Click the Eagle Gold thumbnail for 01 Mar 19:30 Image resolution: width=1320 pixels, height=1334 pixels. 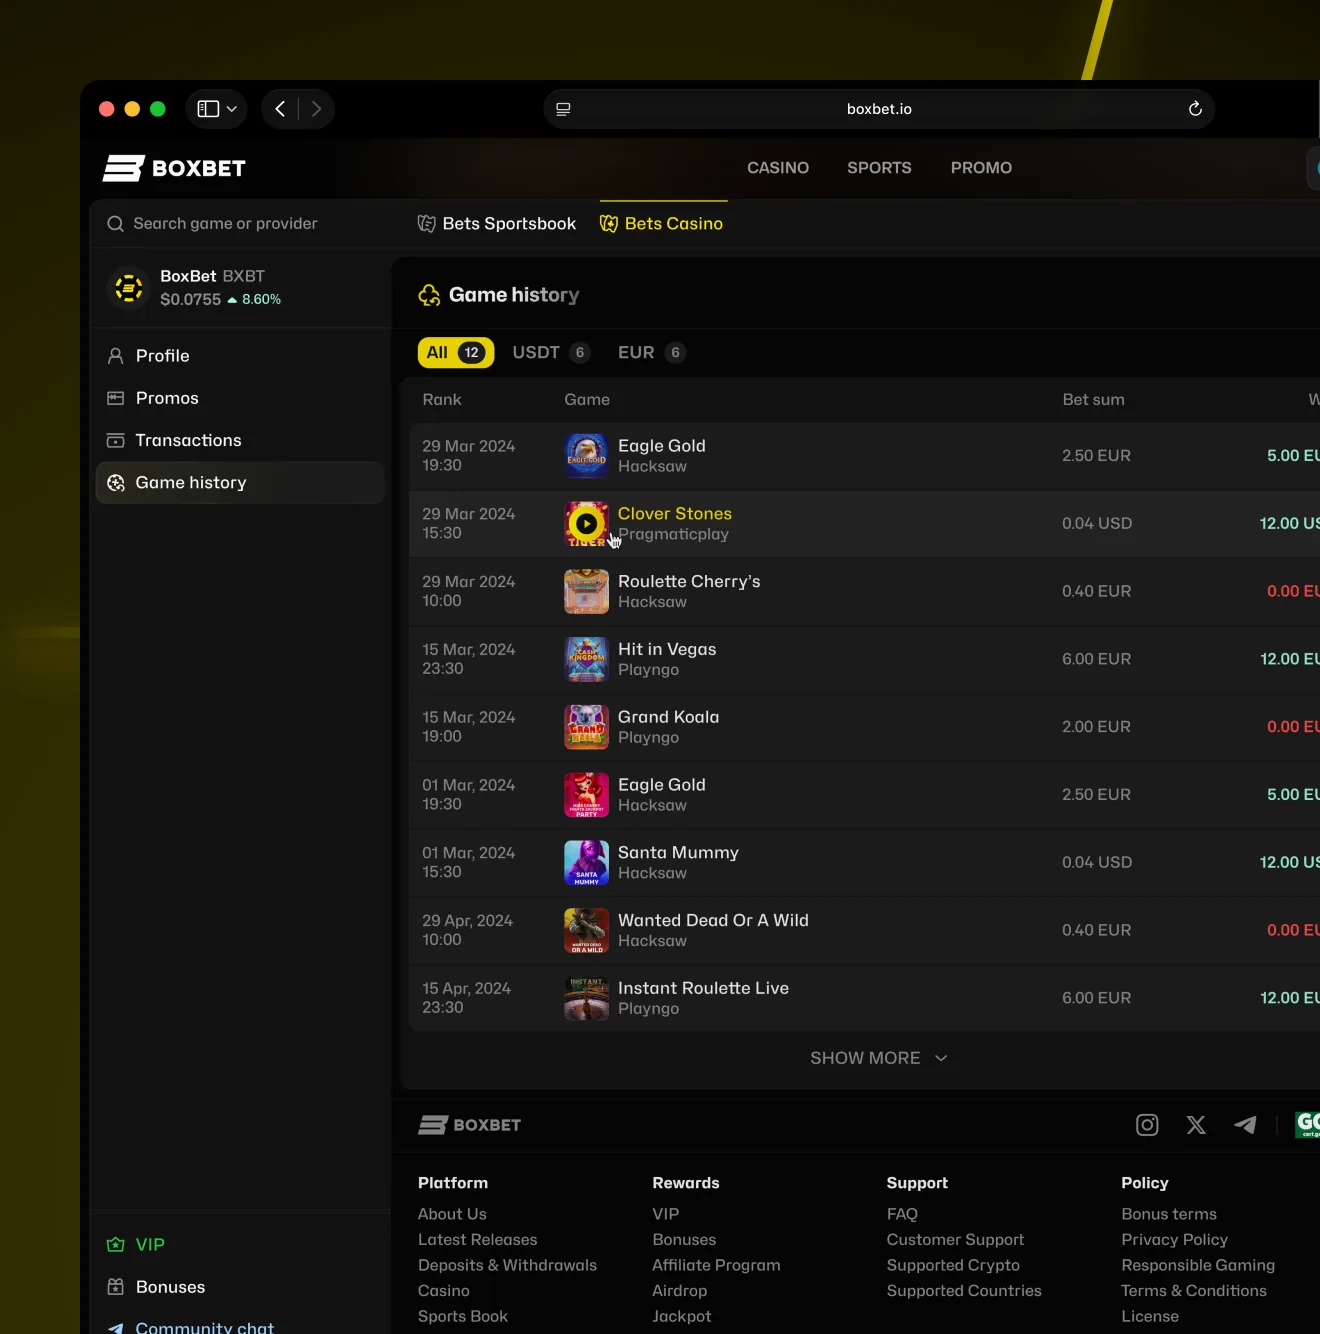586,795
